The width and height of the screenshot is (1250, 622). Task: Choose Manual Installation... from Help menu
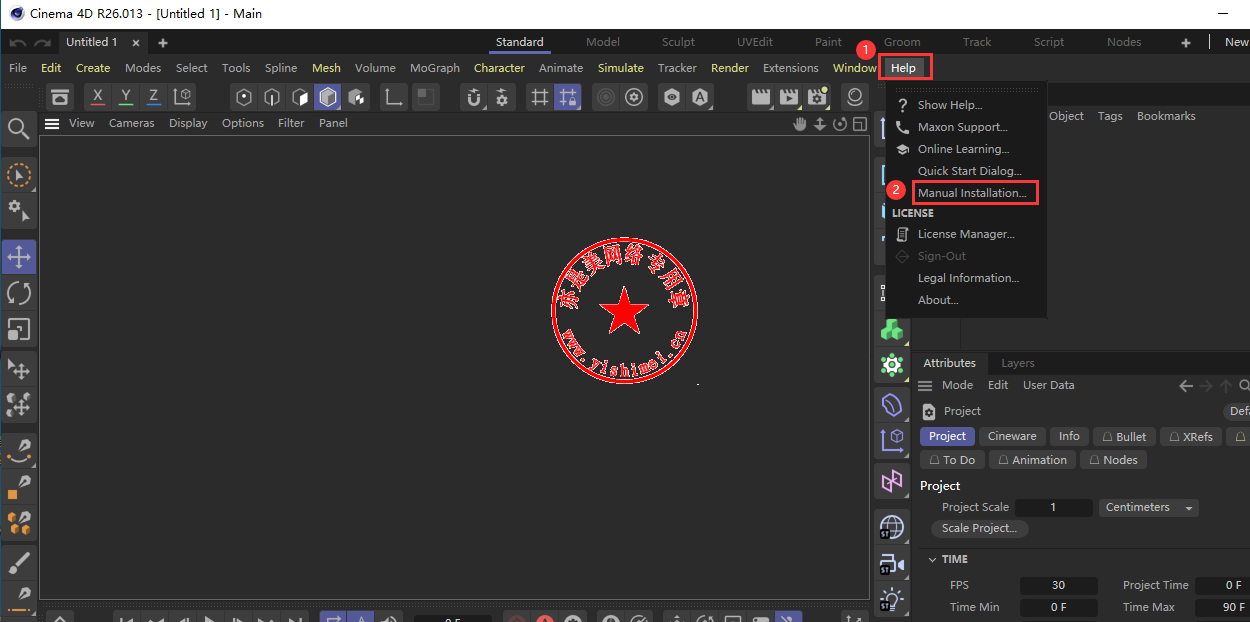click(x=972, y=193)
